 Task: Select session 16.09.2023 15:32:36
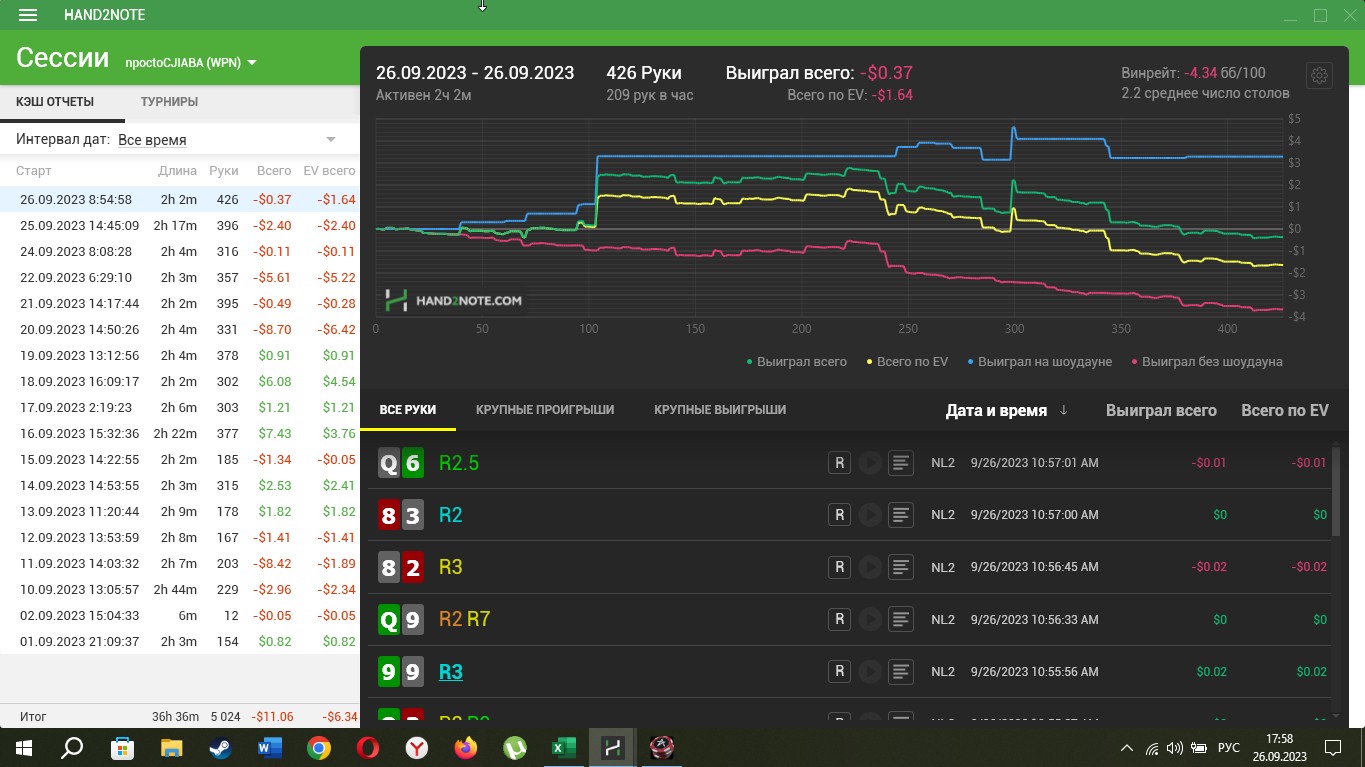pyautogui.click(x=180, y=433)
